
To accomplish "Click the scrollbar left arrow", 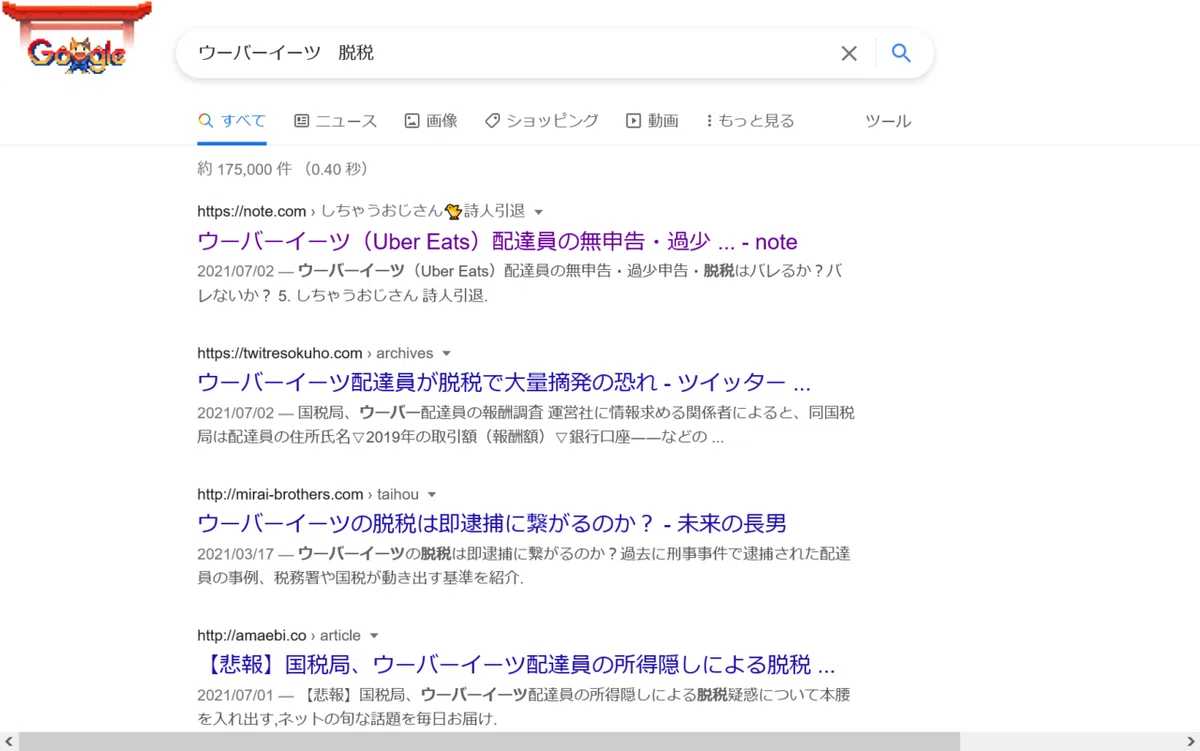I will 8,742.
